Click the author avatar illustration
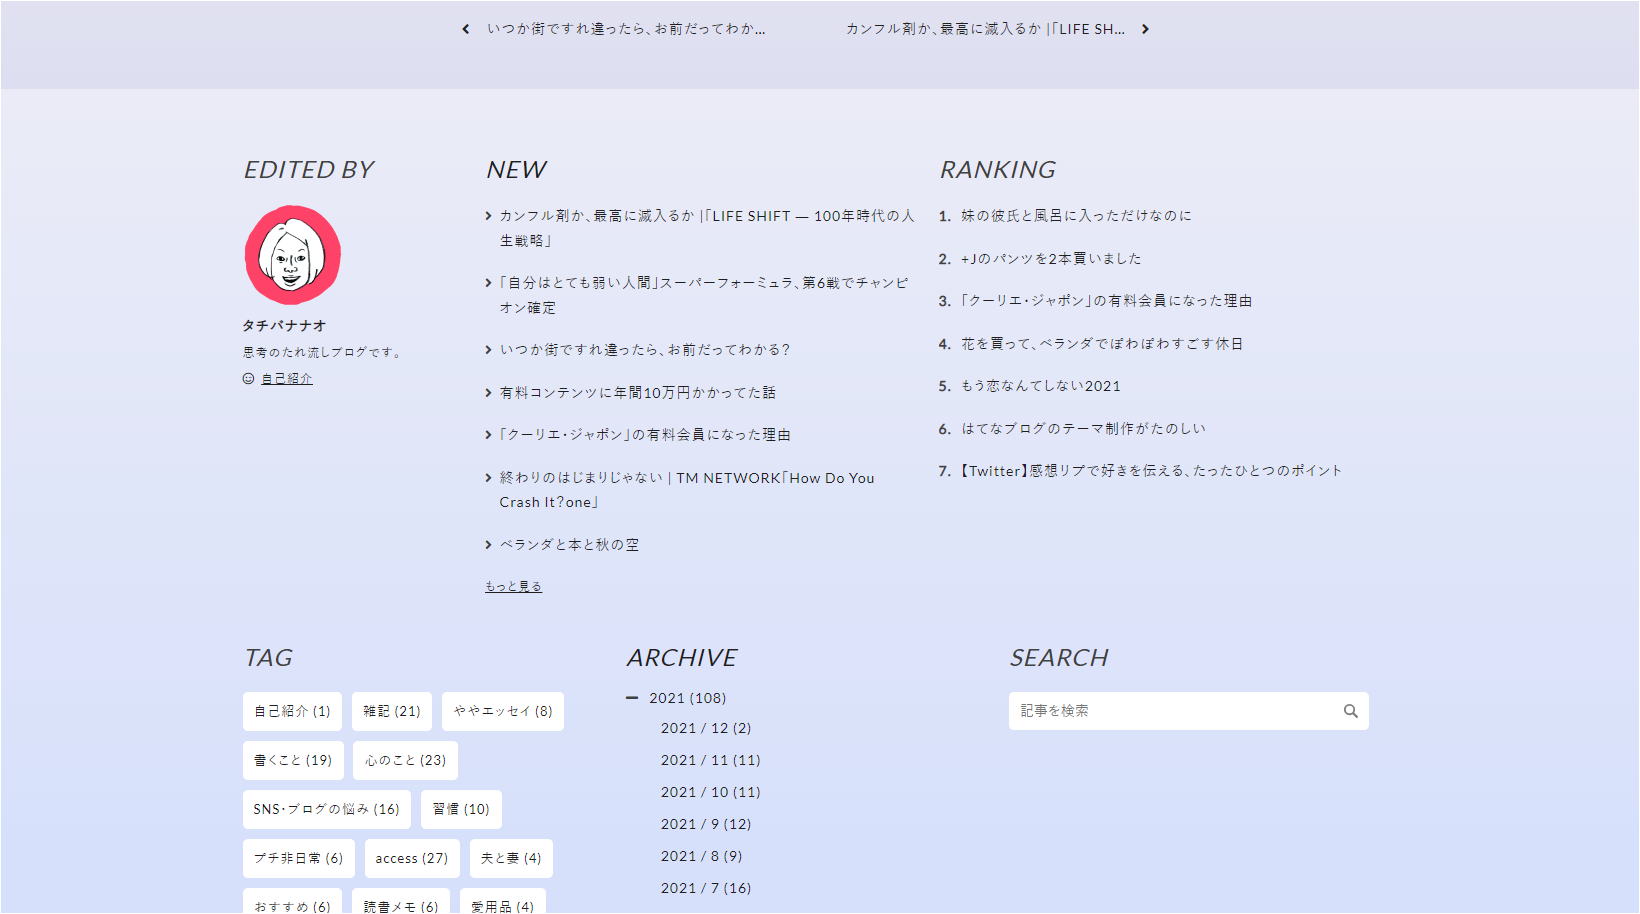This screenshot has width=1640, height=914. pos(292,256)
